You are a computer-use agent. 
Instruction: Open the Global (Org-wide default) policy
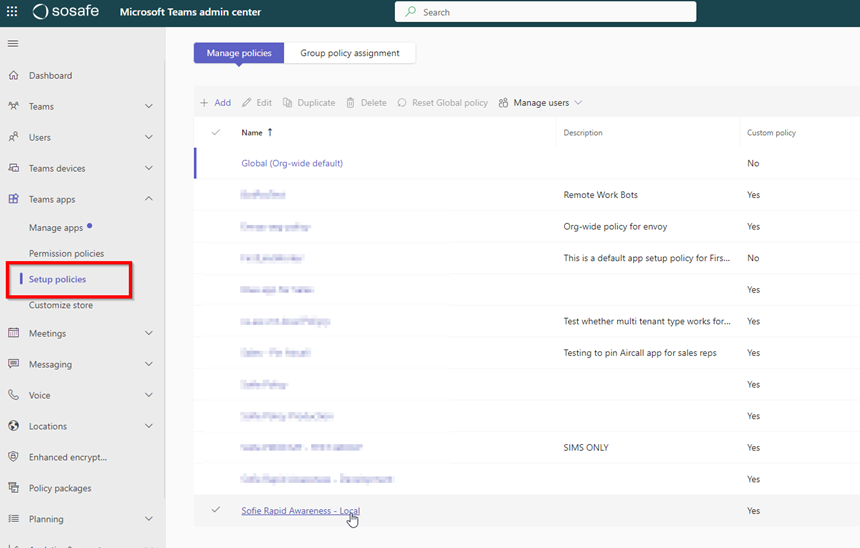pos(292,163)
